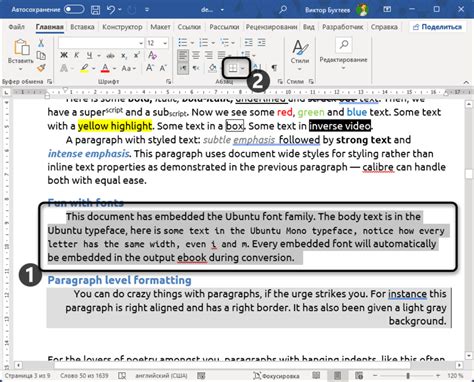
Task: Apply yellow text highlight color
Action: (x=84, y=68)
